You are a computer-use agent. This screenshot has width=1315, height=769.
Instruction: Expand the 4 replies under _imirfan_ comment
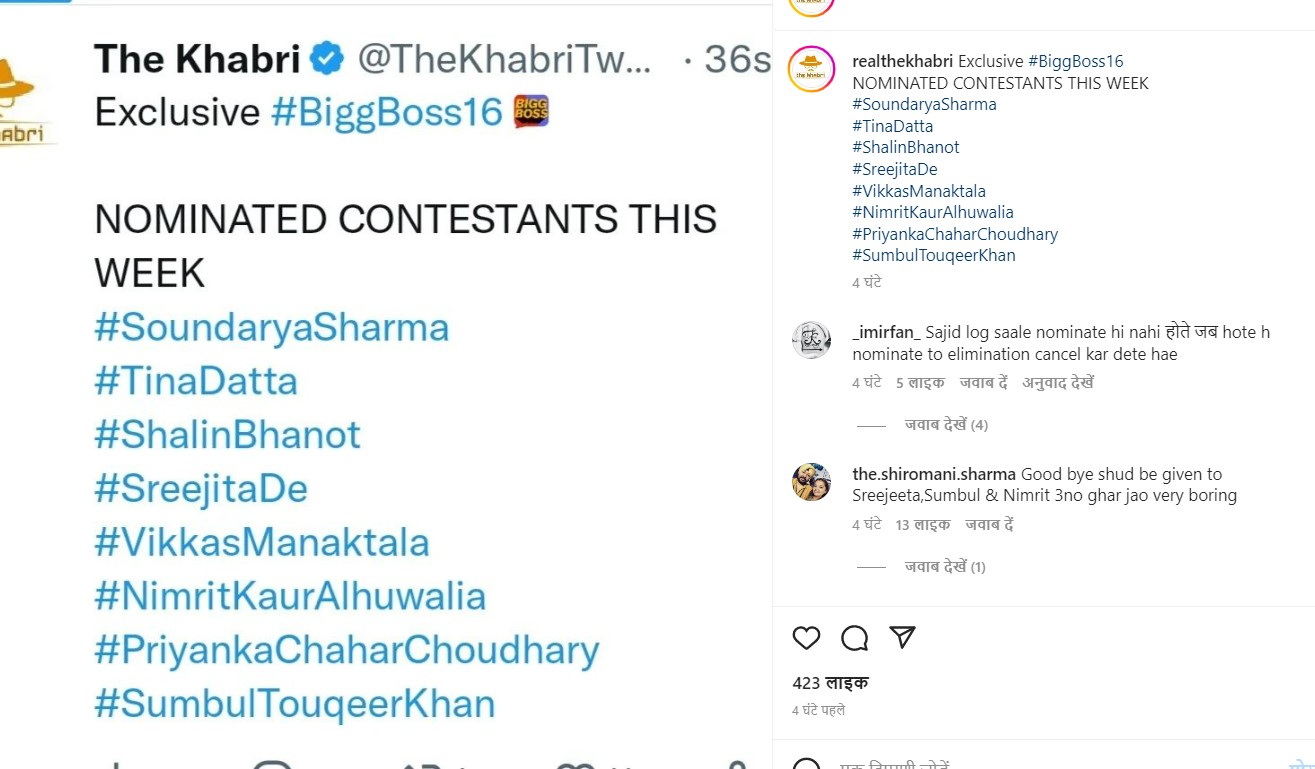[946, 425]
